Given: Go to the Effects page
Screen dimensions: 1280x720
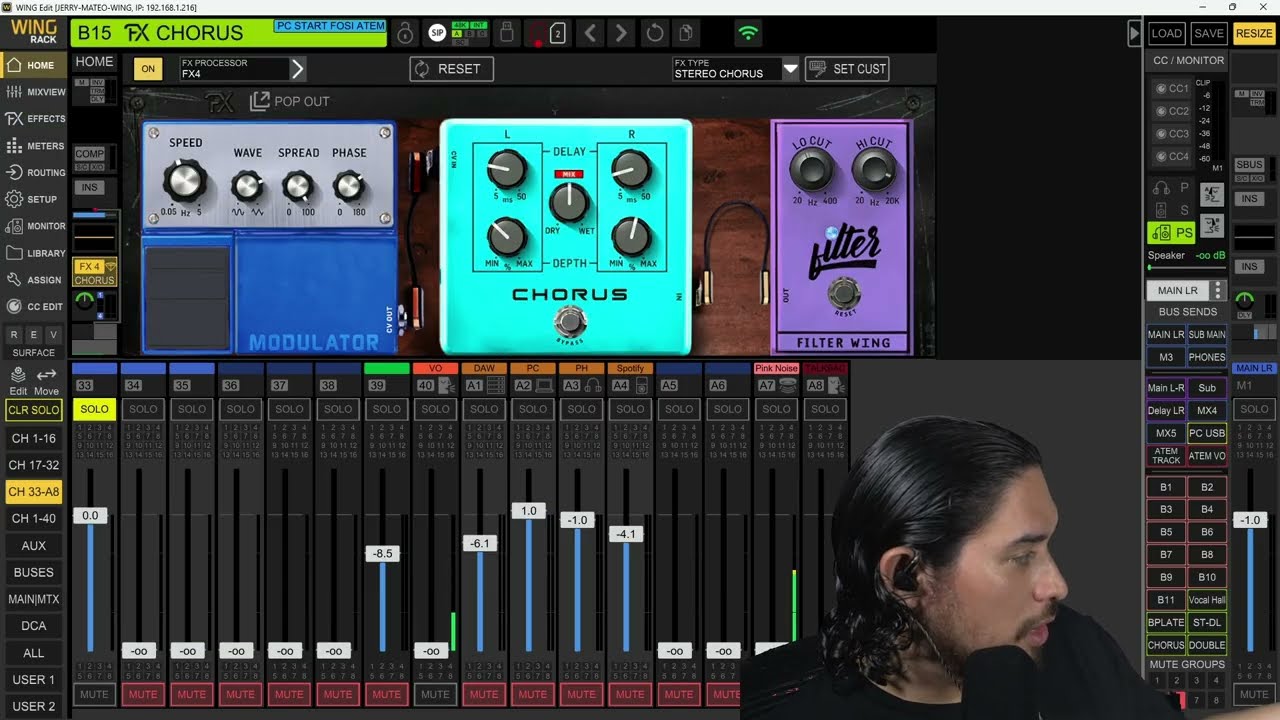Looking at the screenshot, I should [34, 118].
